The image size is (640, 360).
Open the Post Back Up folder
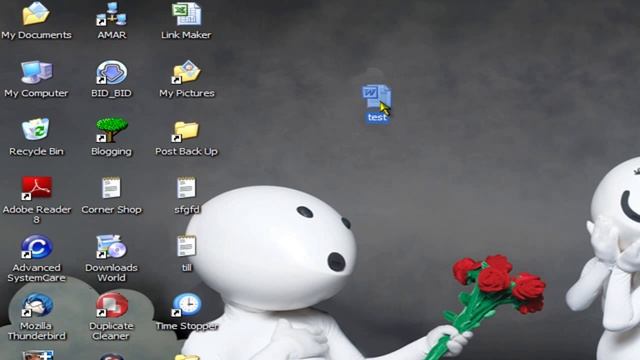(x=186, y=131)
